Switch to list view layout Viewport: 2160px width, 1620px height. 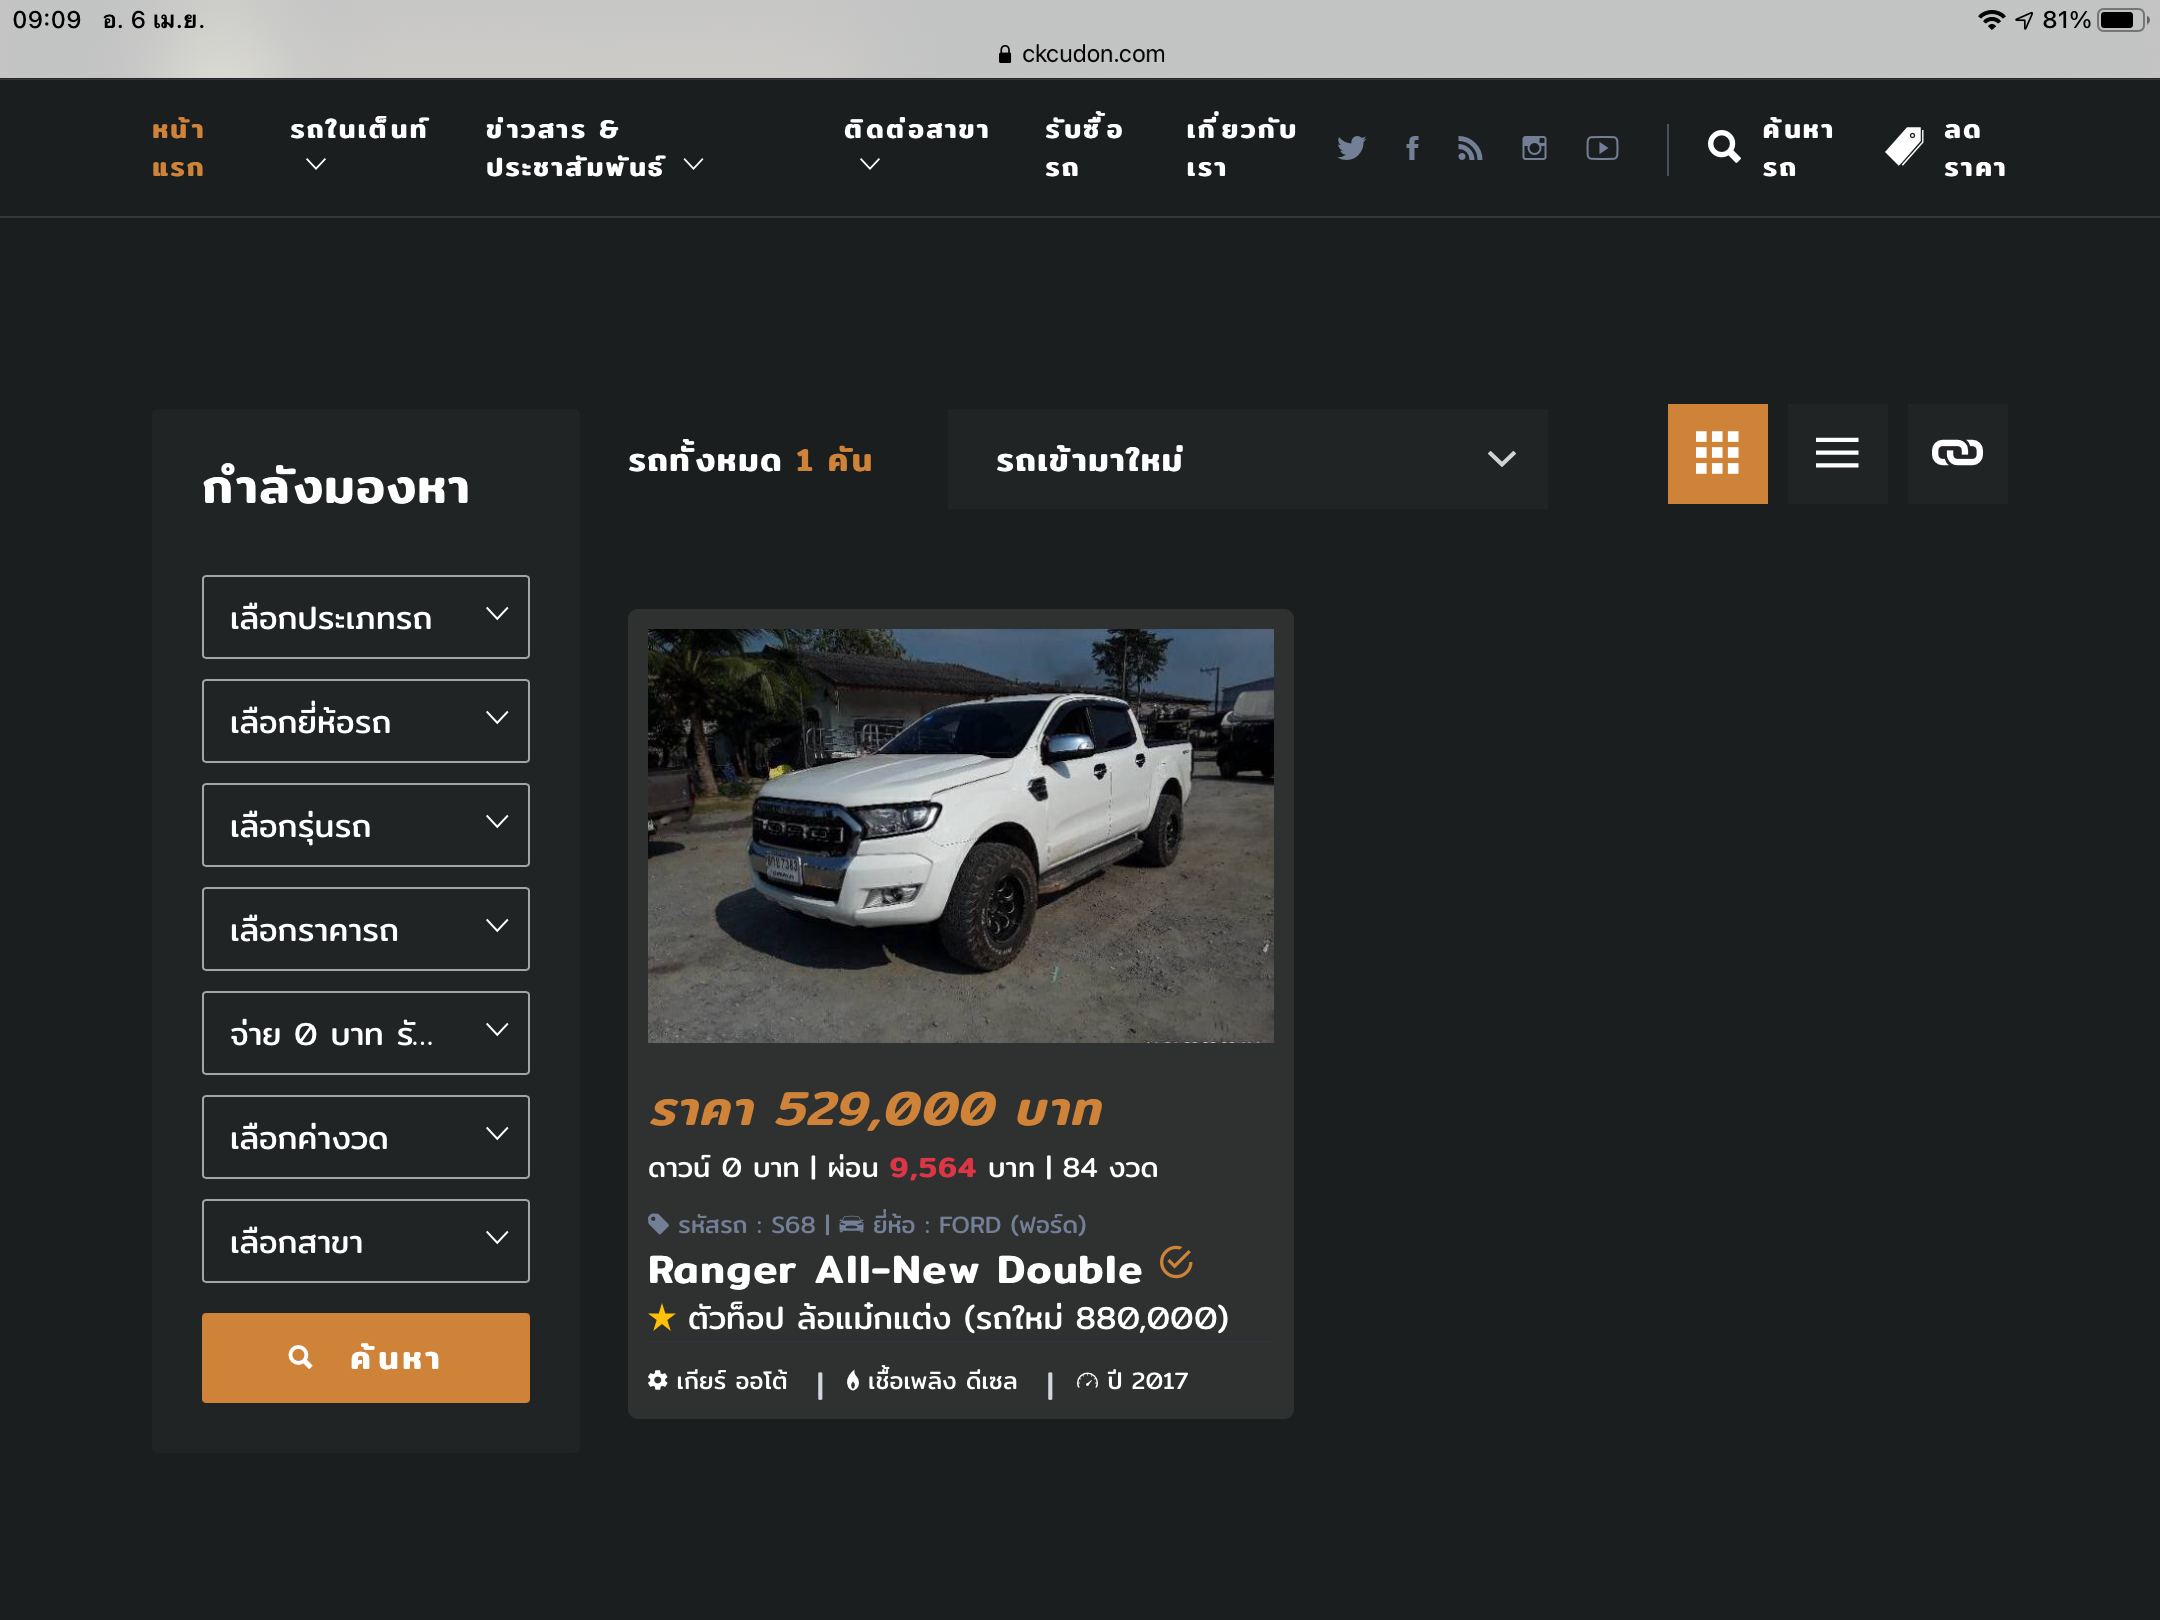[1837, 454]
